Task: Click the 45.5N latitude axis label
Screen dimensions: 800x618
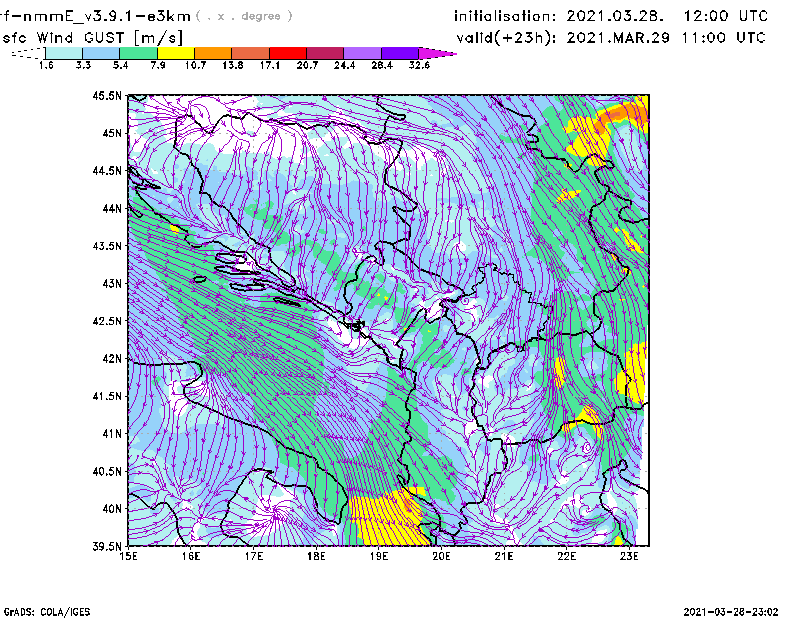Action: point(107,96)
